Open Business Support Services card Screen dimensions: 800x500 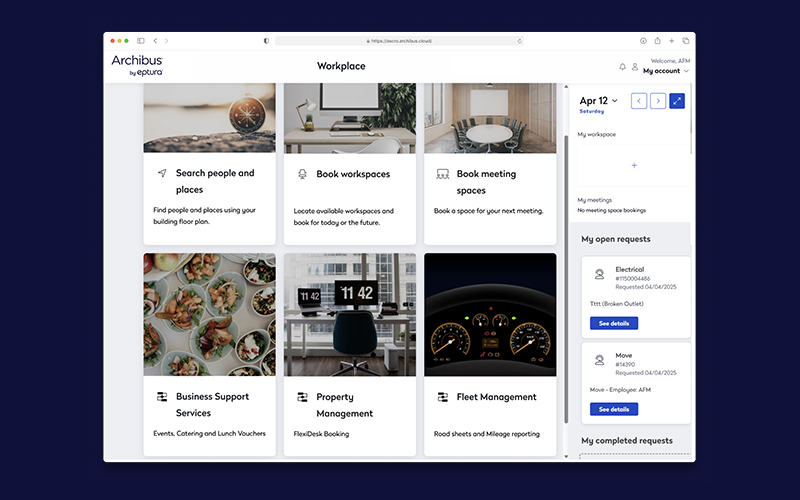[209, 355]
